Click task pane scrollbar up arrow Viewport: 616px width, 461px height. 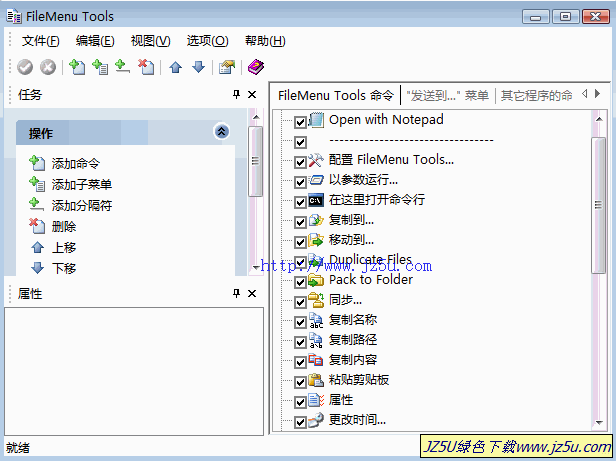coord(256,117)
